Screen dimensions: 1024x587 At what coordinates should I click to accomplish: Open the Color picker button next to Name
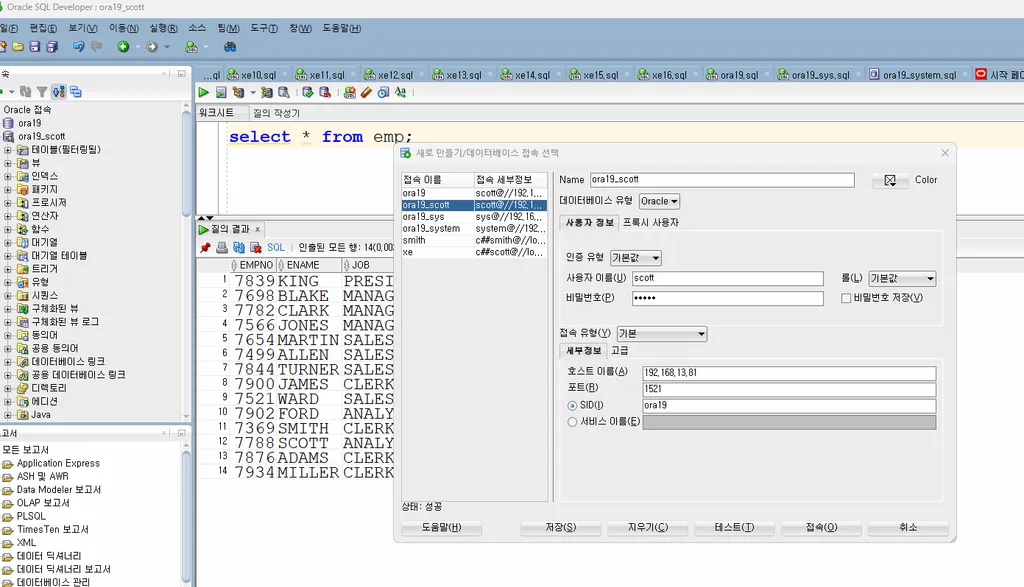coord(890,180)
